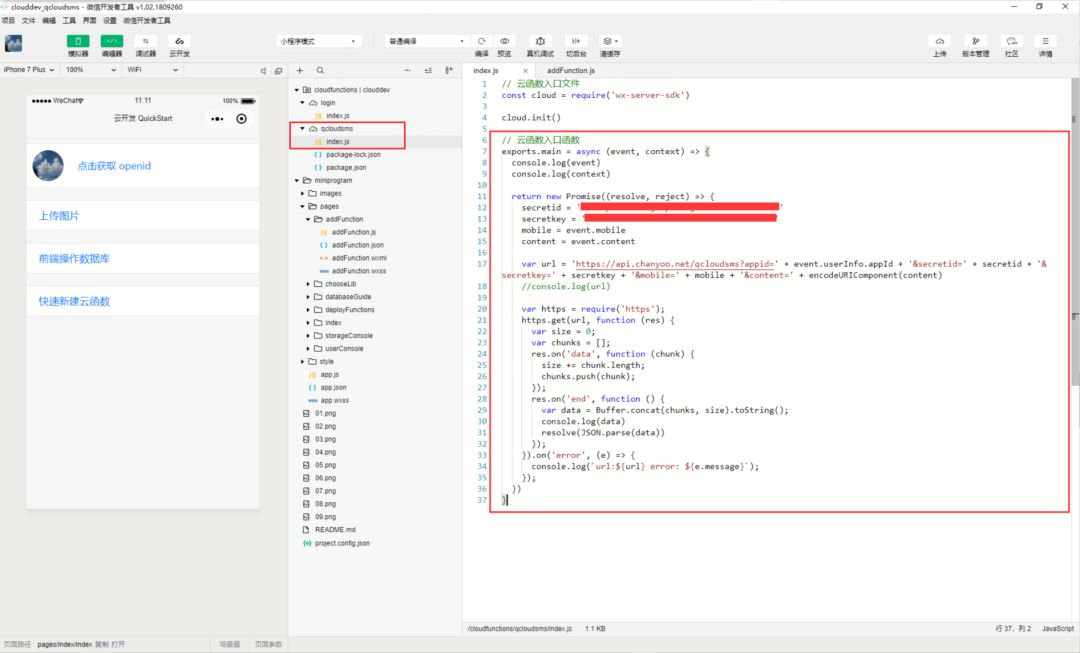This screenshot has height=653, width=1080.
Task: Start 真机调试 remote device debugging
Action: [540, 41]
